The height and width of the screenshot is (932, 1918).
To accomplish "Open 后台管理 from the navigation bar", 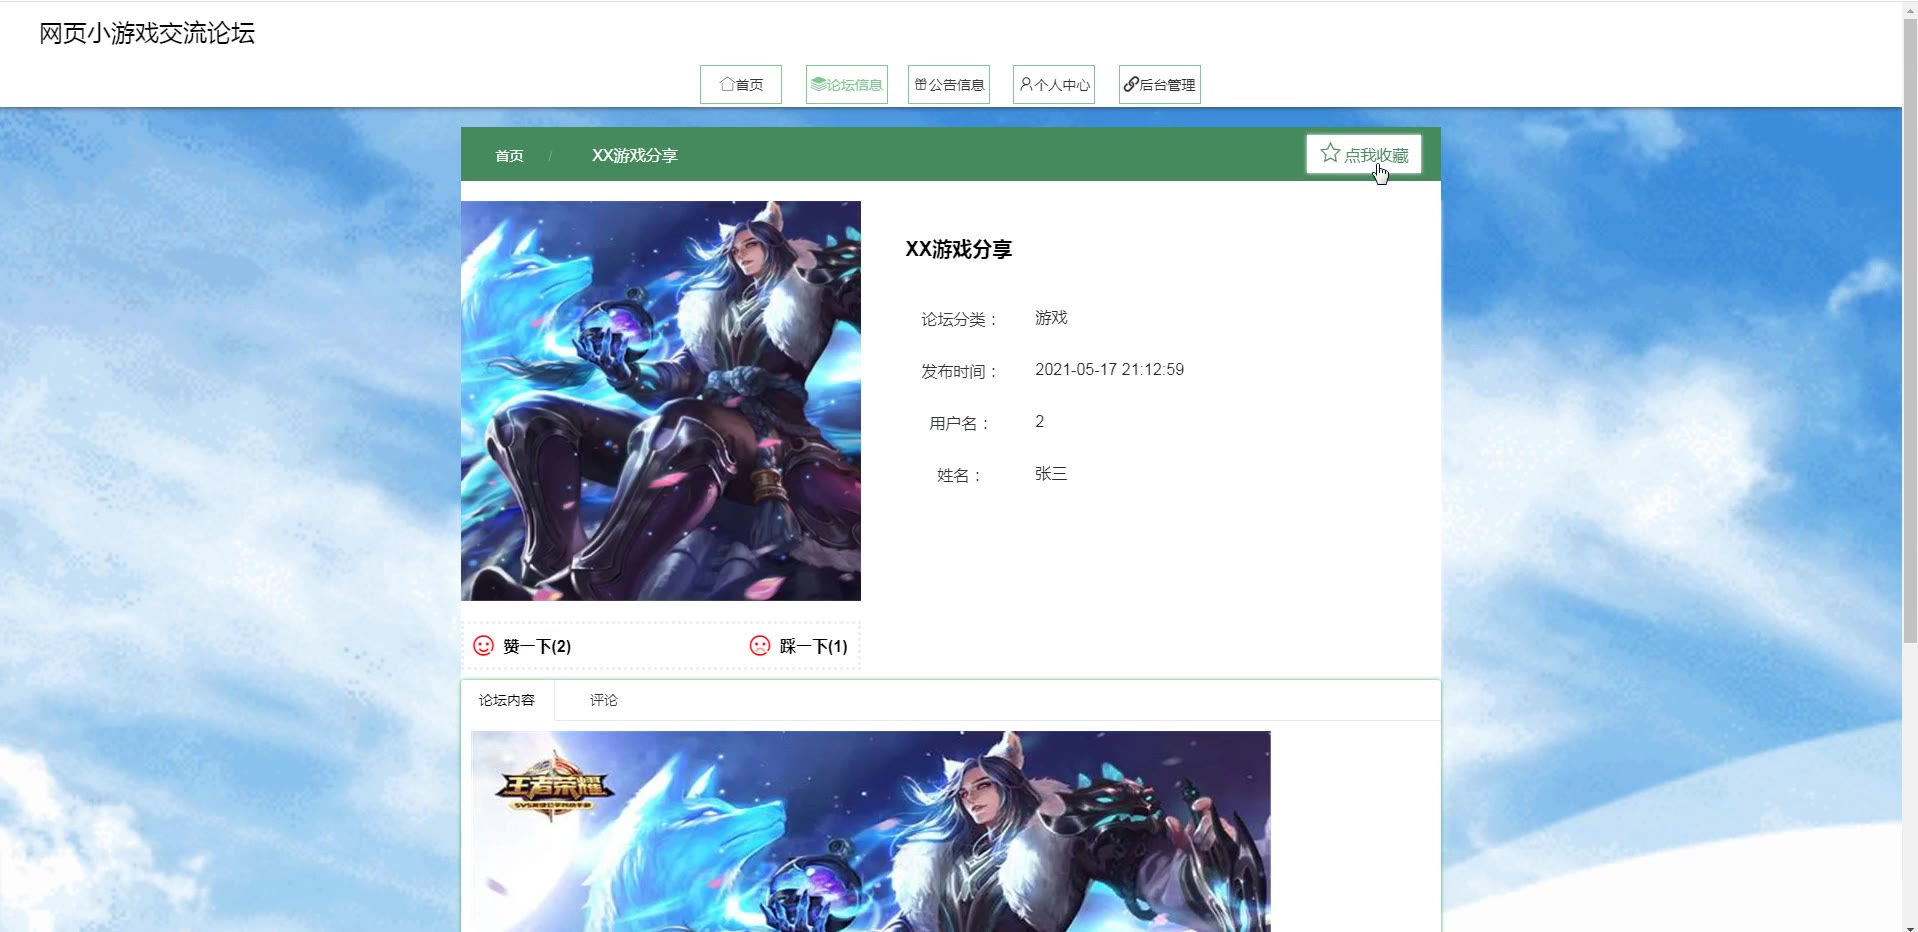I will tap(1160, 85).
